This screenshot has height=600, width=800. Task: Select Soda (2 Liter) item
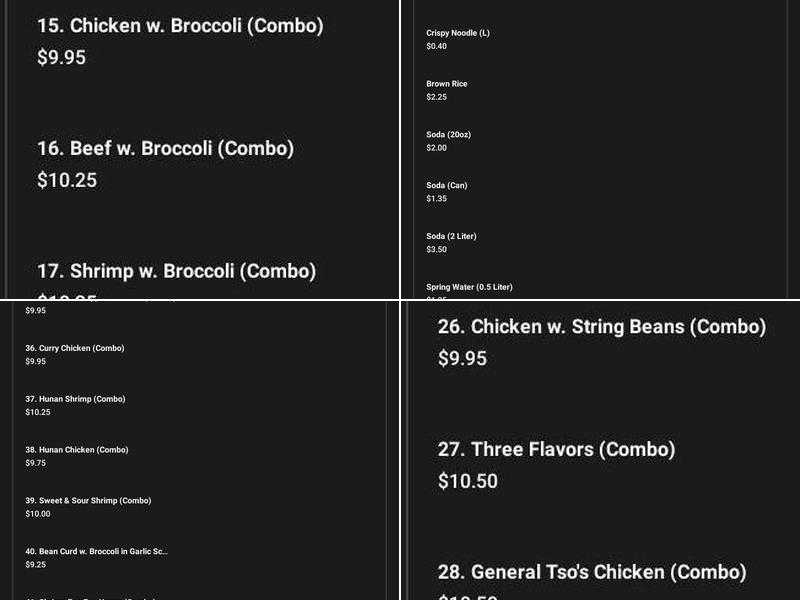pyautogui.click(x=451, y=237)
